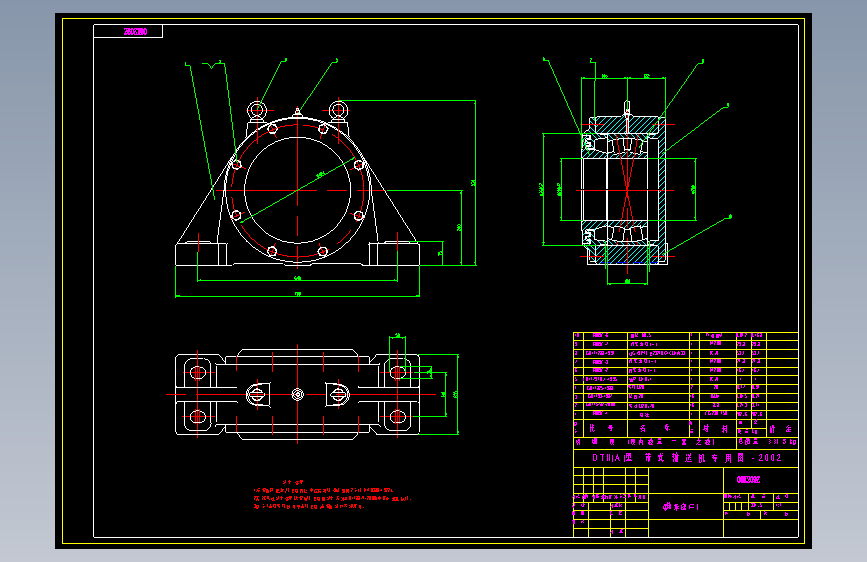Click the center concentric-circle fitting in the plan view

coord(297,394)
